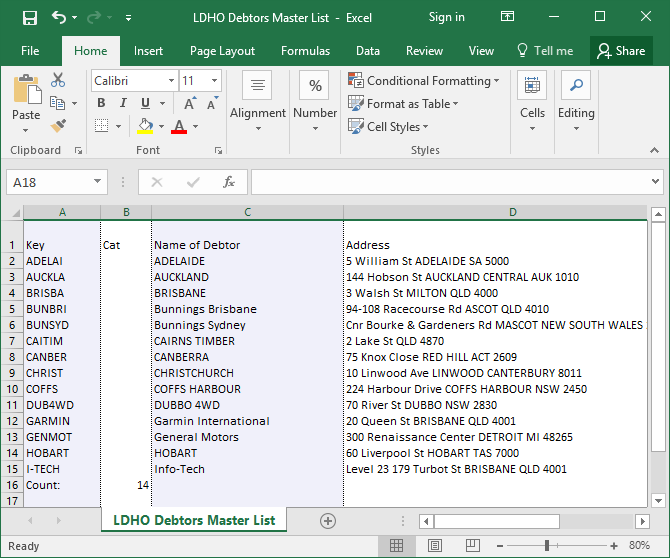Click the Count value 14 cell
Image resolution: width=670 pixels, height=558 pixels.
[x=126, y=485]
